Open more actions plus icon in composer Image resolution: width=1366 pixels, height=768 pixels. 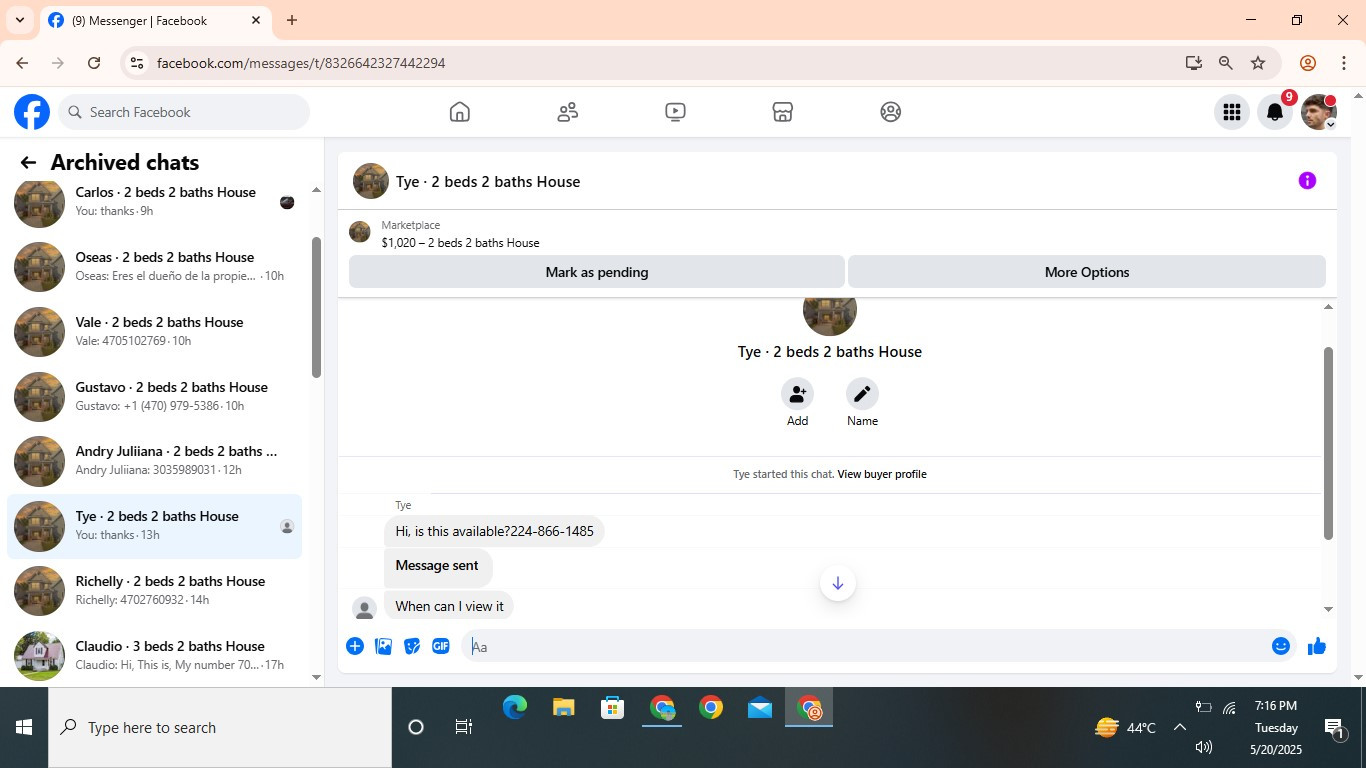point(355,646)
